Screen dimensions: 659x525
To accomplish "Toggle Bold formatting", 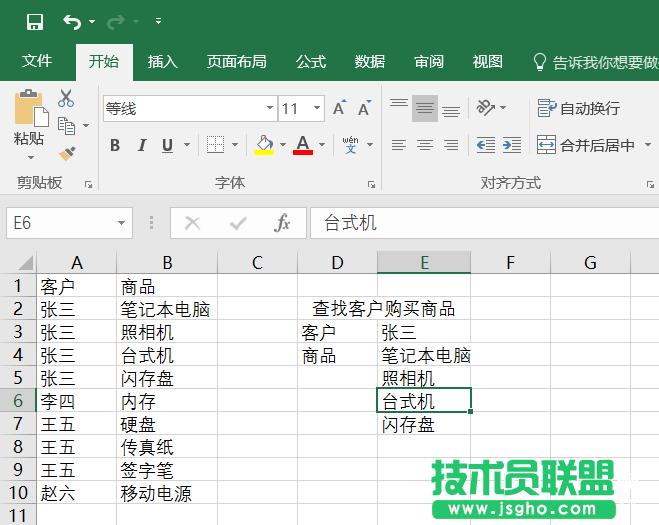I will [x=115, y=145].
